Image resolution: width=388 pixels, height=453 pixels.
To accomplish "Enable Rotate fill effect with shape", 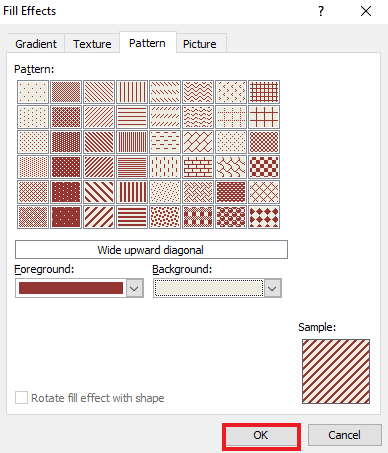I will tap(21, 398).
